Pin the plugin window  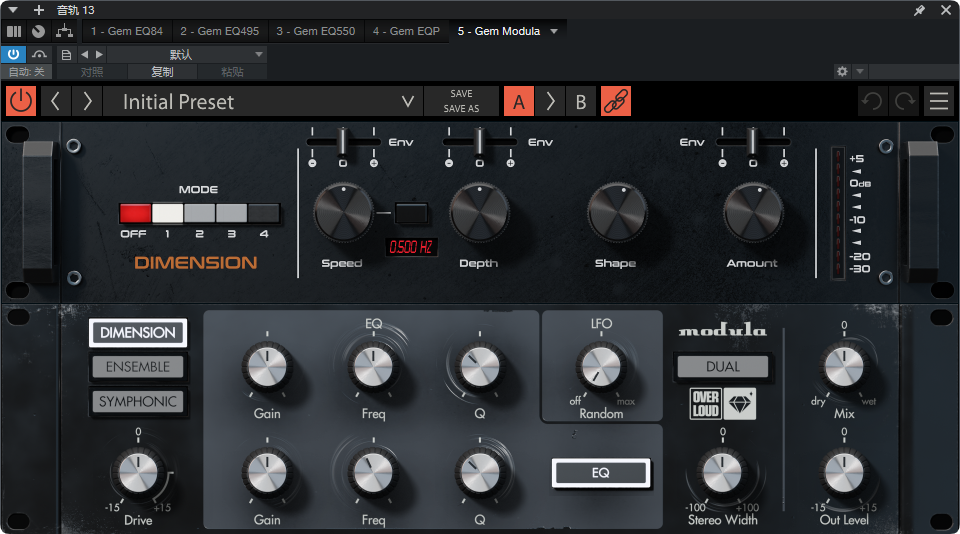(x=919, y=10)
